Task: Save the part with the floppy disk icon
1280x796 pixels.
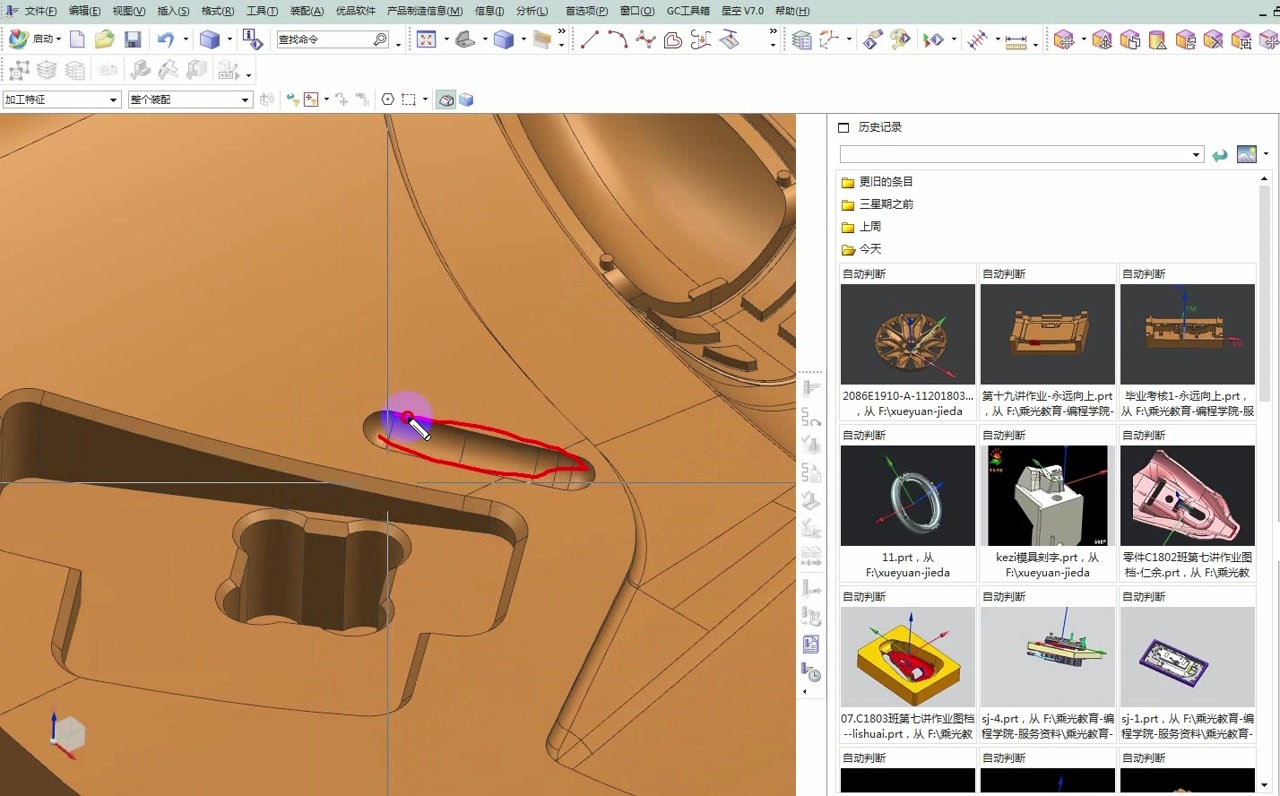Action: [x=132, y=39]
